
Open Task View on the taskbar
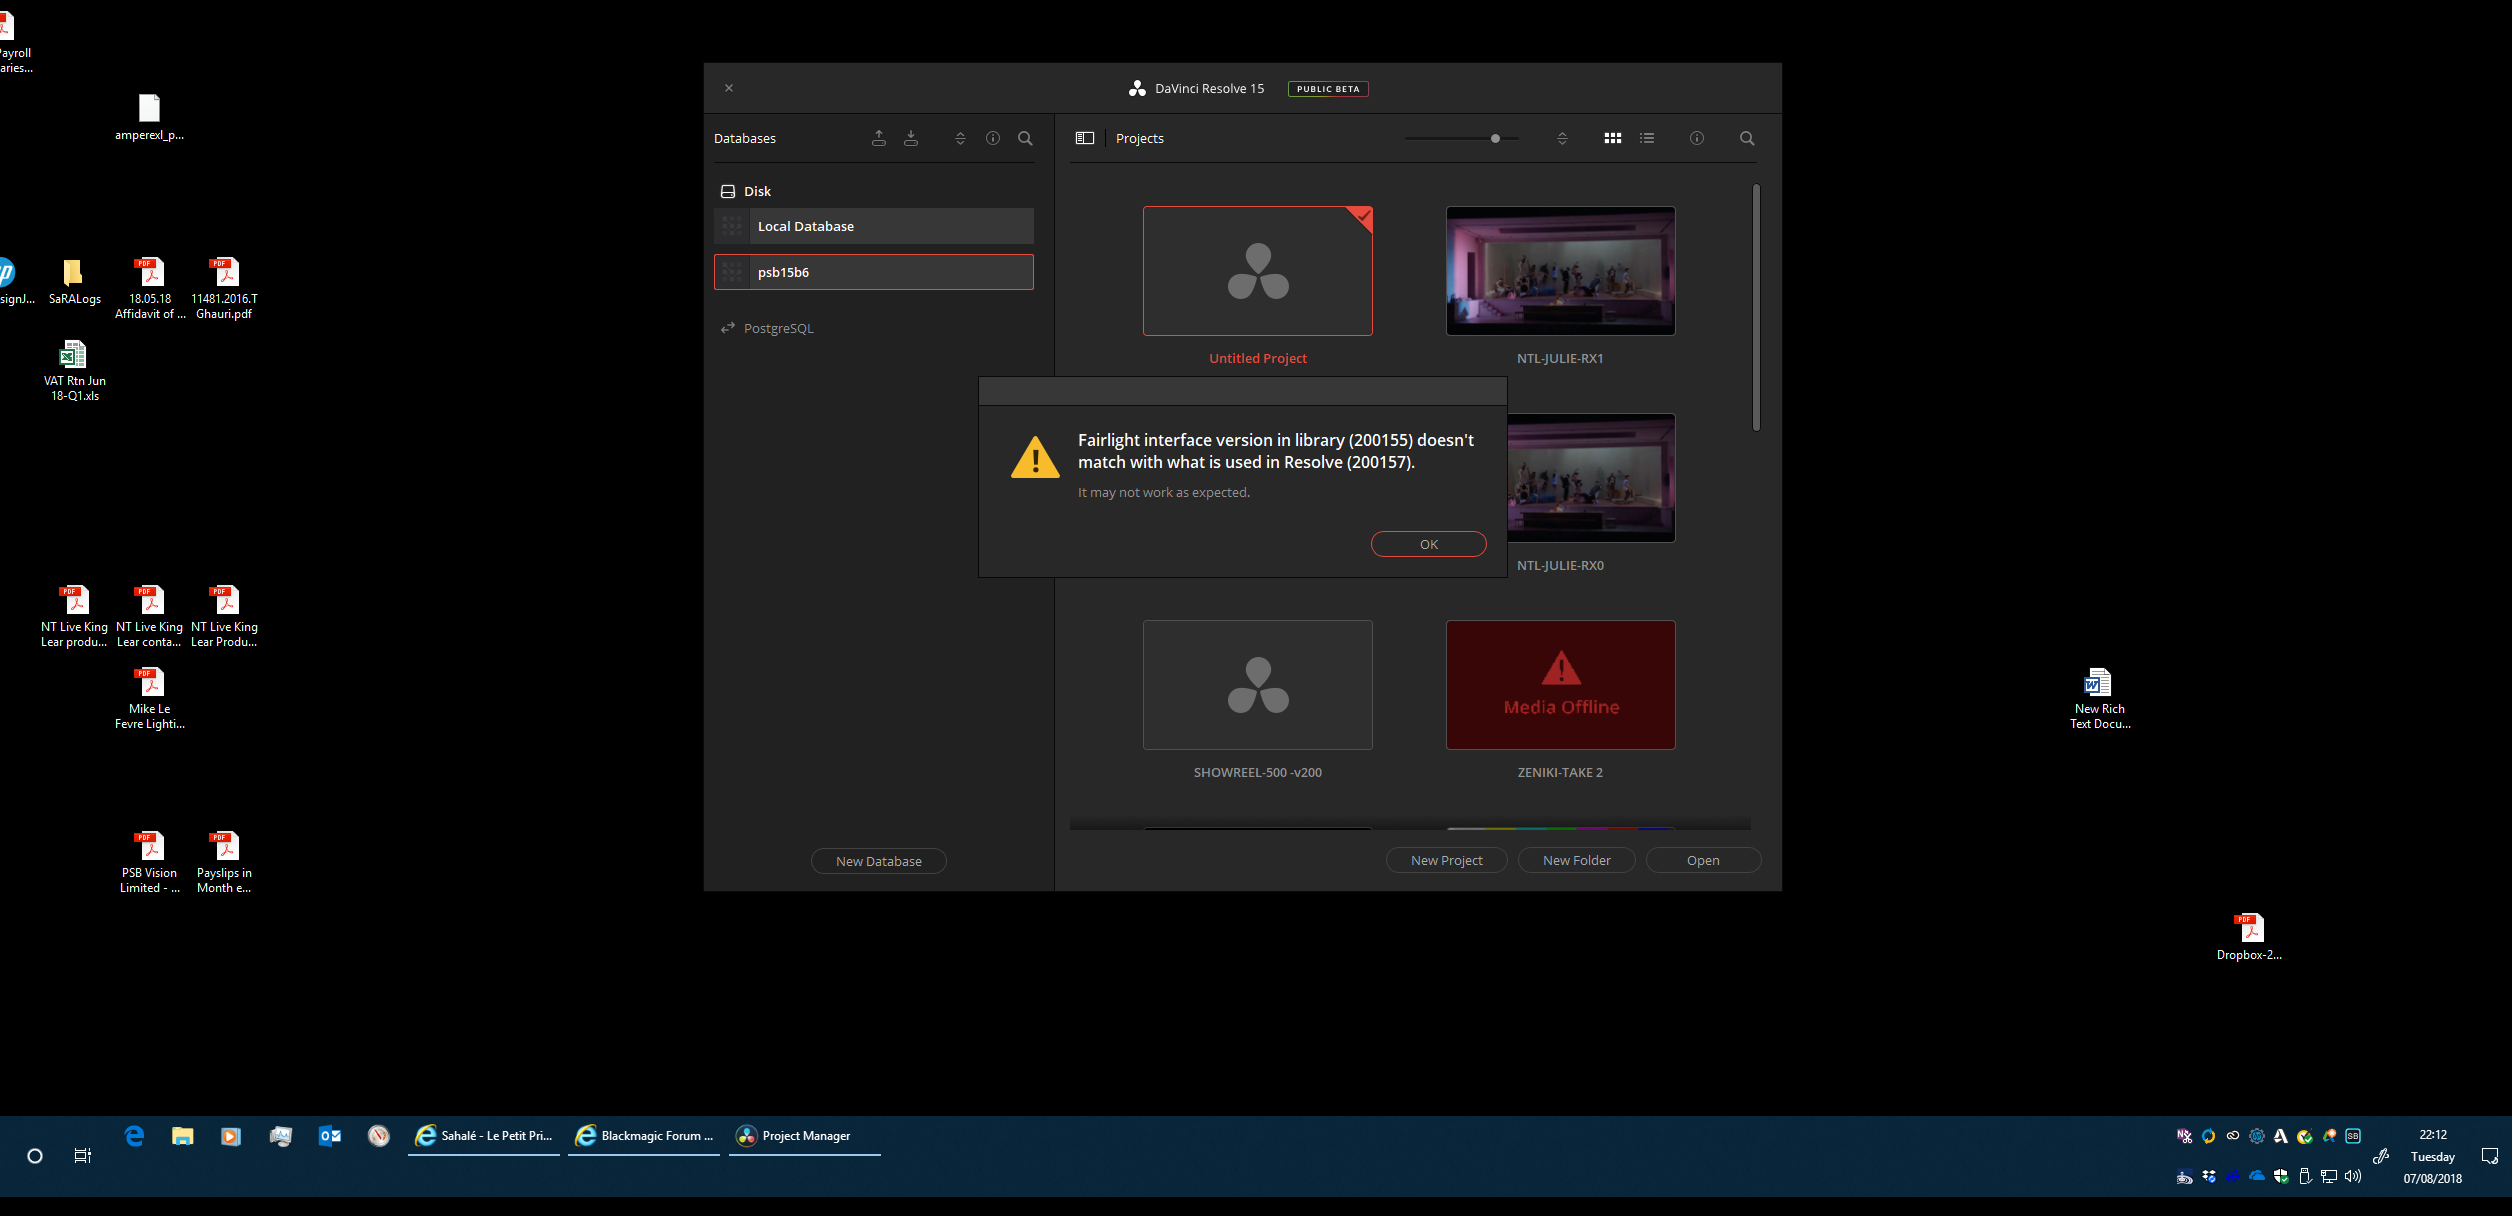click(83, 1156)
